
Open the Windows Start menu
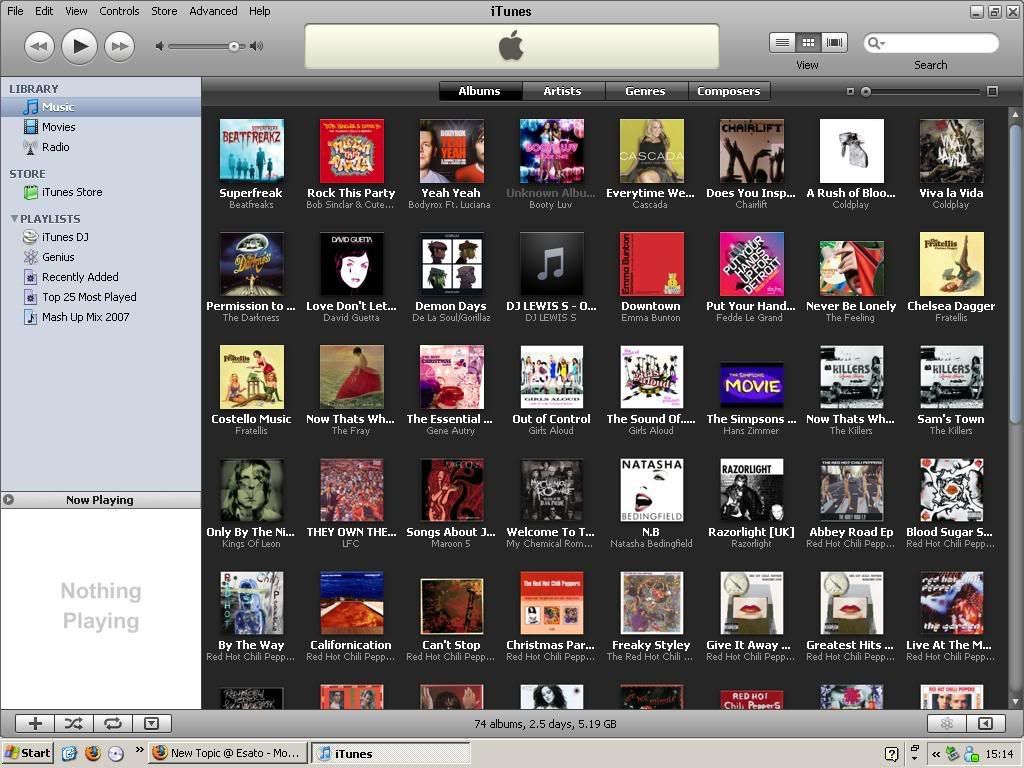pyautogui.click(x=28, y=753)
